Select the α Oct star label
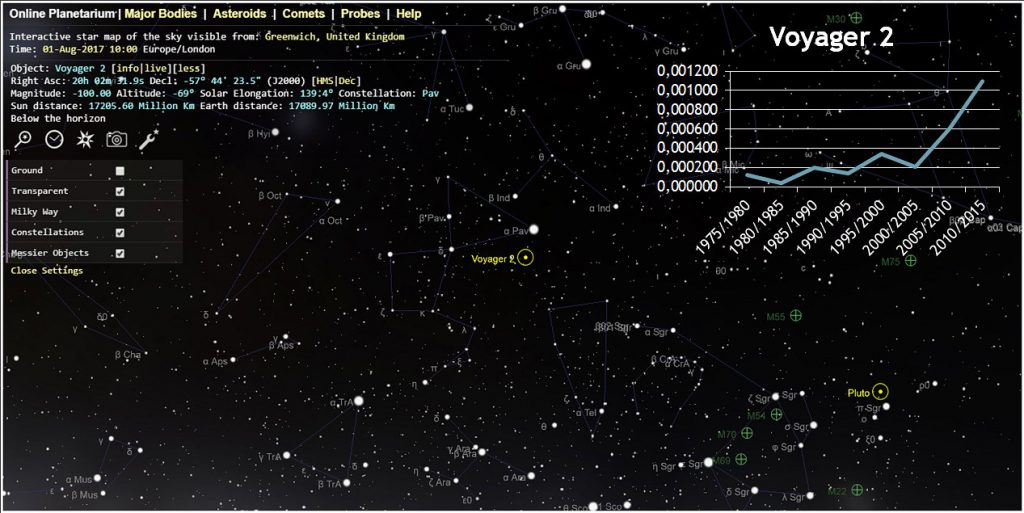Screen dimensions: 1024x513 click(330, 221)
